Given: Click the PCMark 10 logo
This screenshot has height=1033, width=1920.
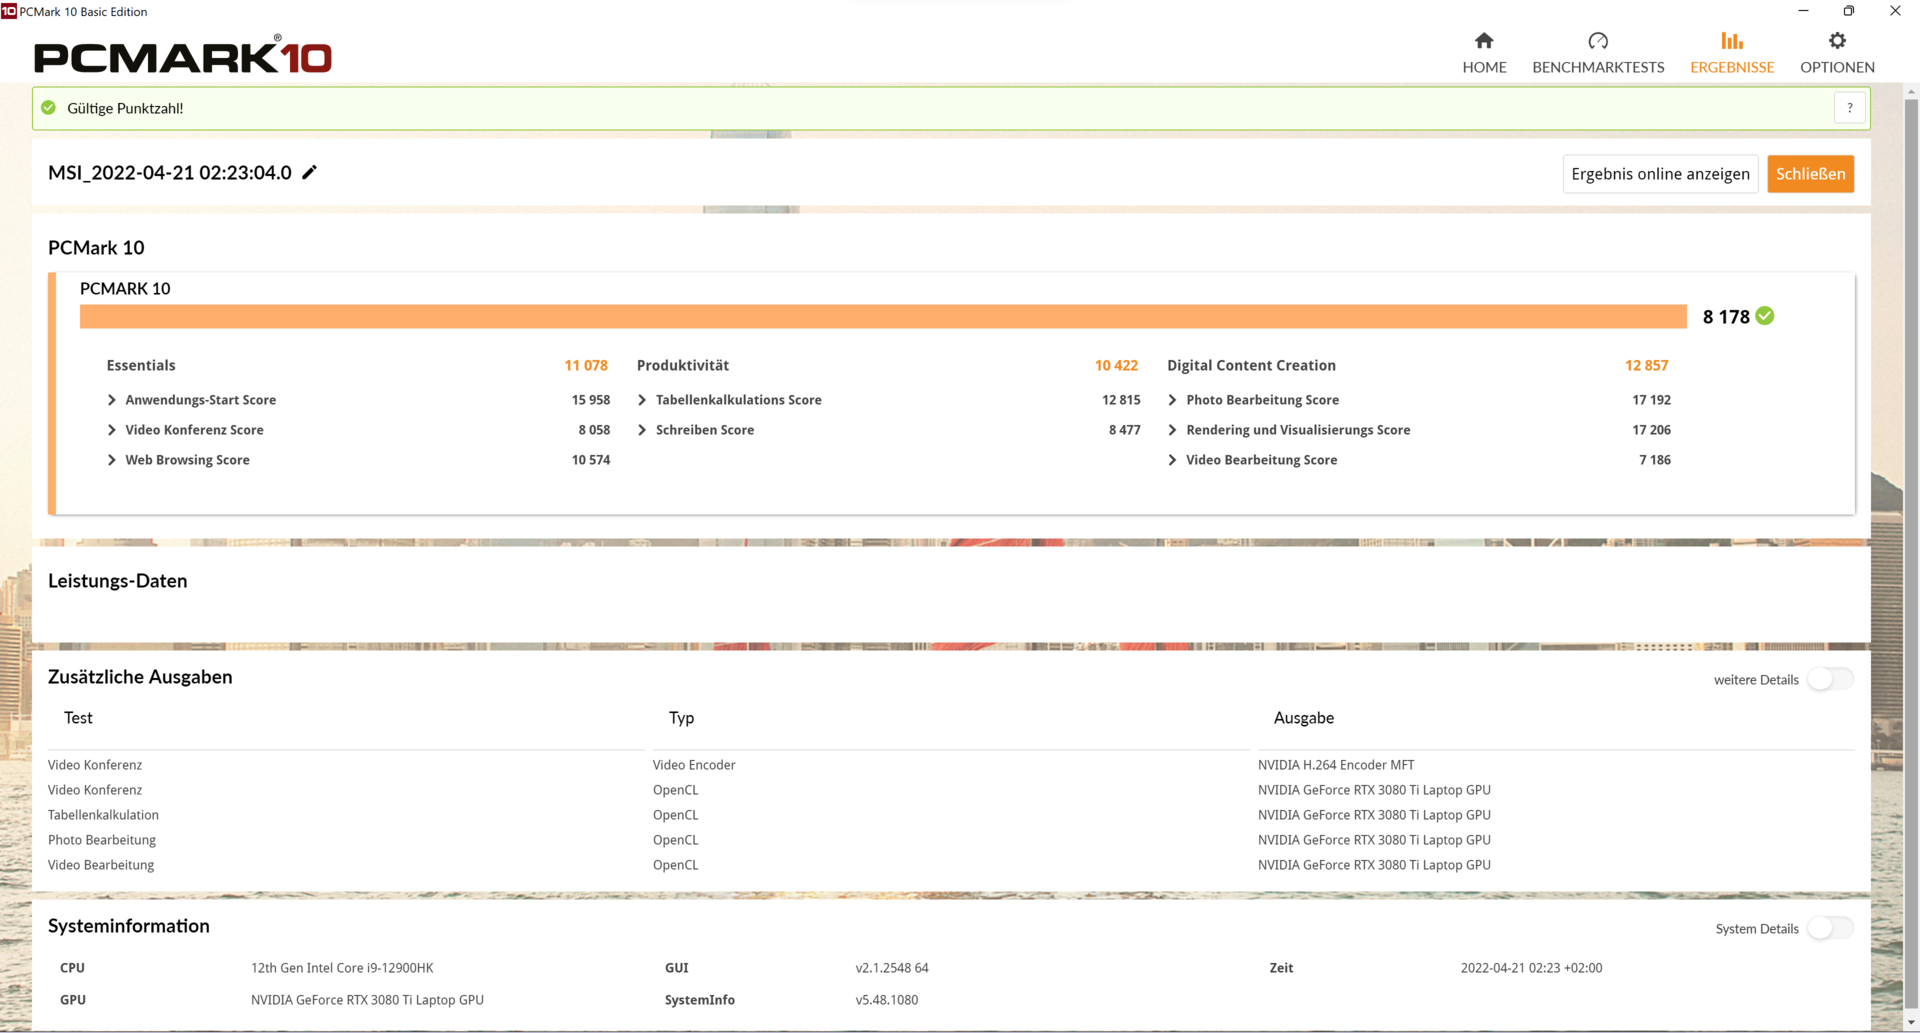Looking at the screenshot, I should (183, 56).
